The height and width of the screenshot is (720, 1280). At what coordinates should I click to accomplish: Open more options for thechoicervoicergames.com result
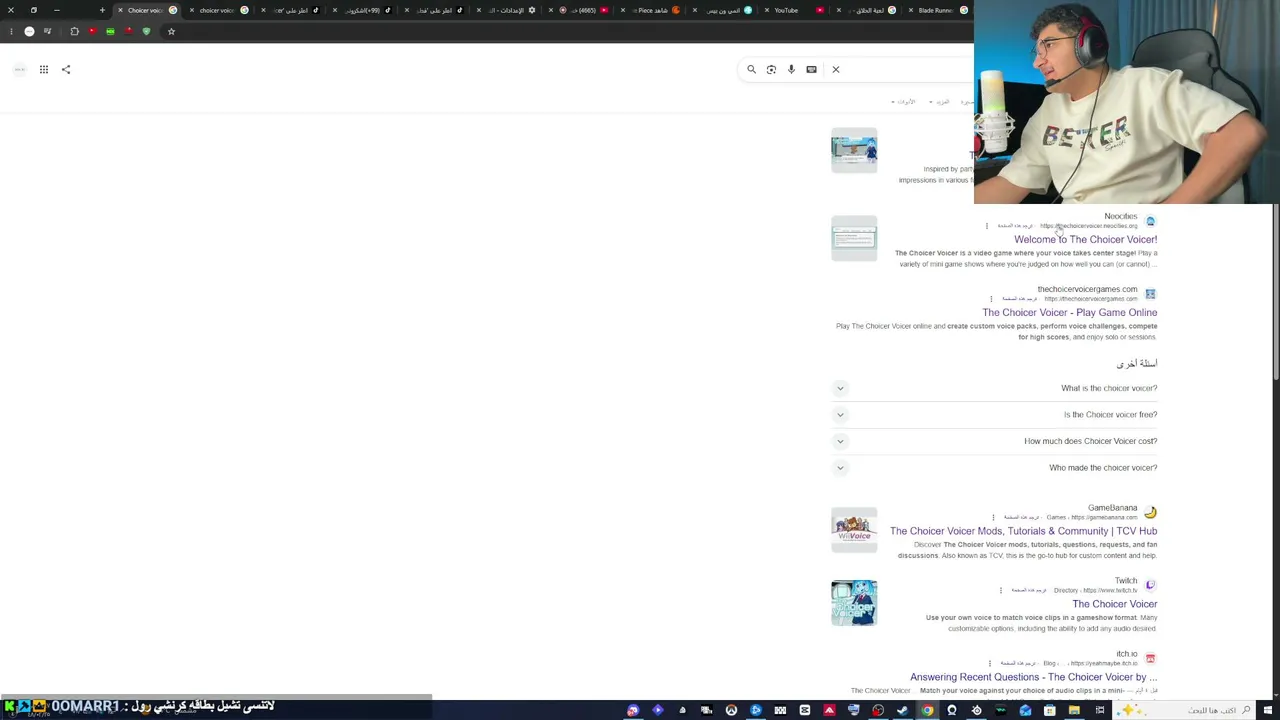click(991, 299)
